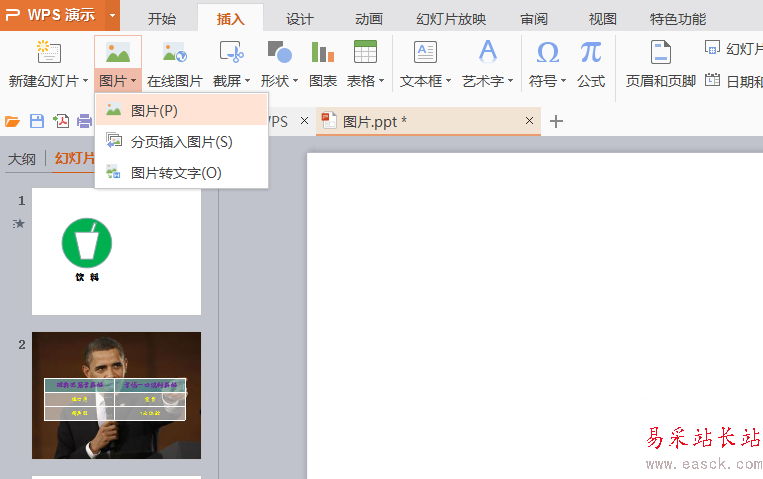The width and height of the screenshot is (763, 479).
Task: Switch to the 大纲 outline pane tab
Action: pyautogui.click(x=22, y=159)
